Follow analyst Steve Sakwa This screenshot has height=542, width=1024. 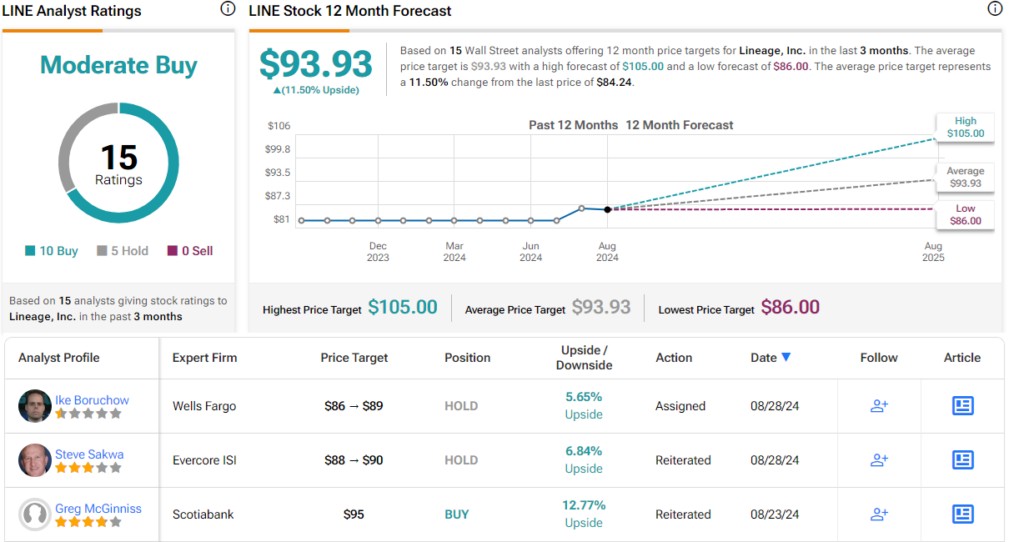coord(879,460)
